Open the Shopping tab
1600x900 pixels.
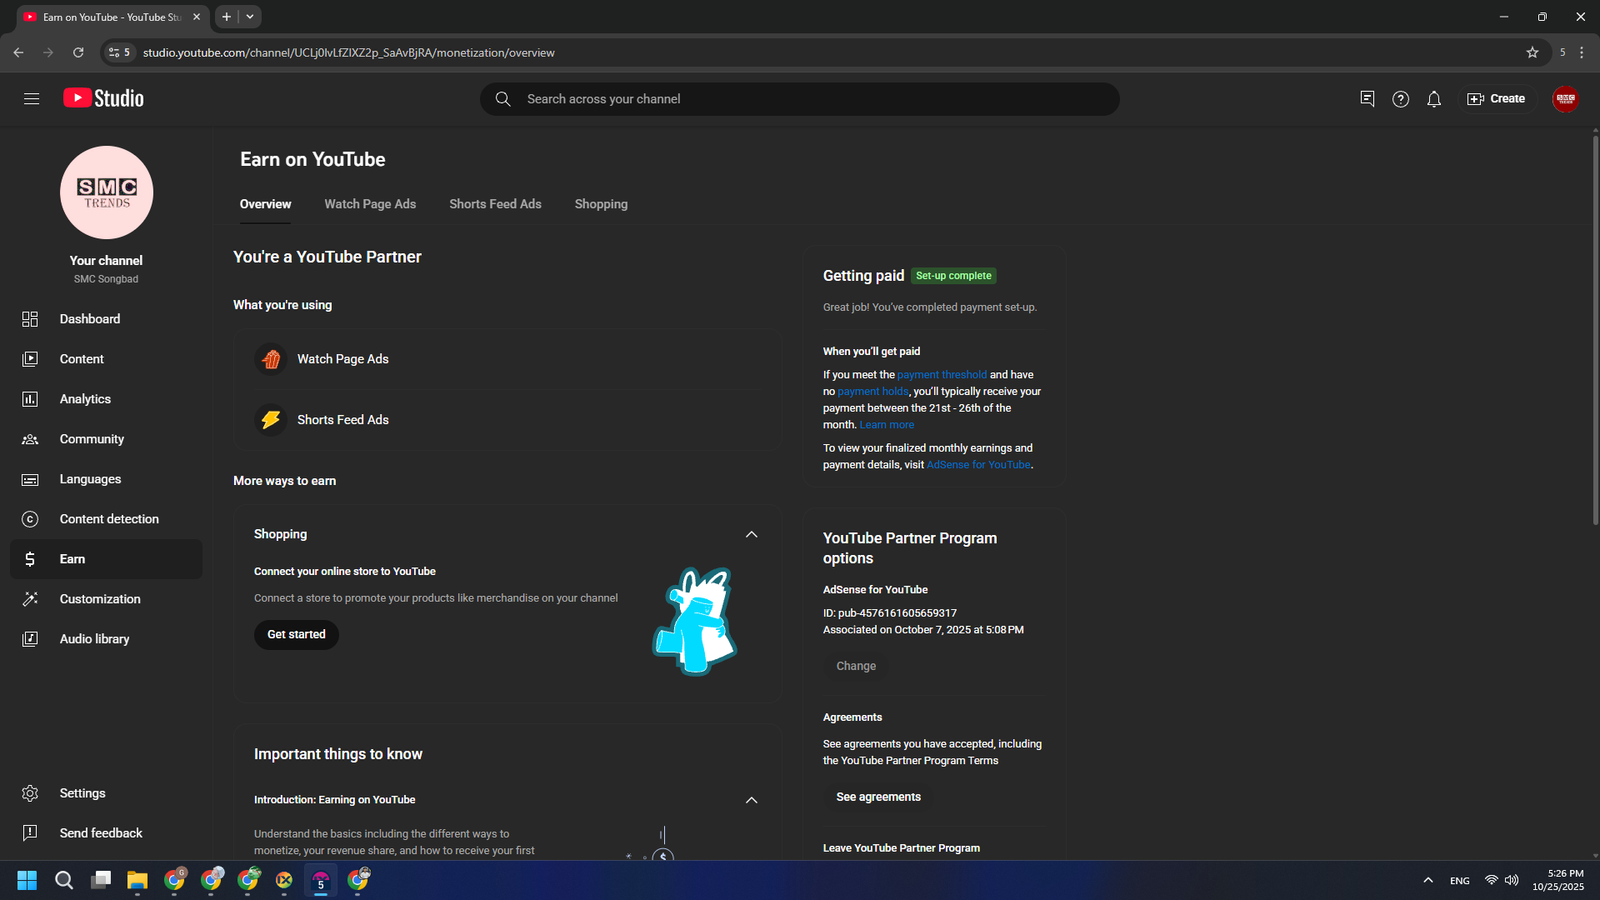[x=601, y=204]
